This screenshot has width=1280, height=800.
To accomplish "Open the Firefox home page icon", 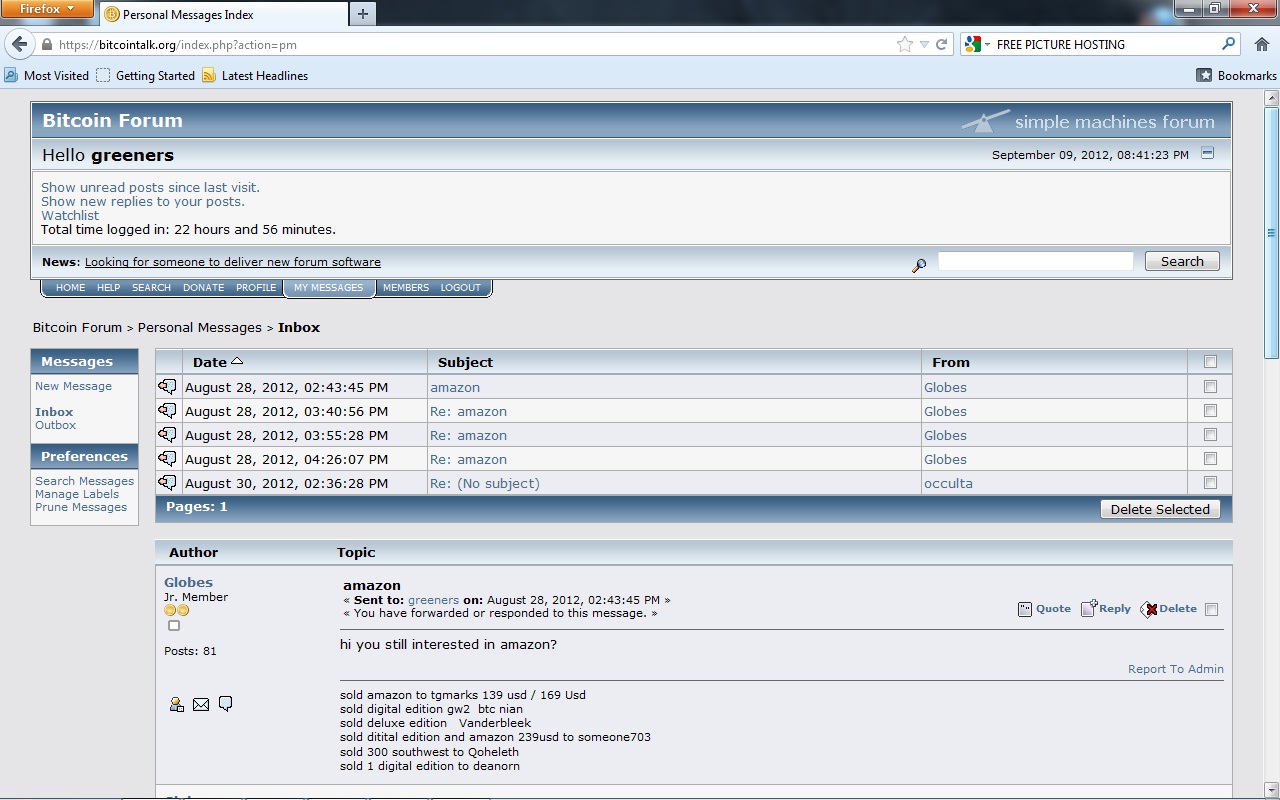I will point(1261,45).
